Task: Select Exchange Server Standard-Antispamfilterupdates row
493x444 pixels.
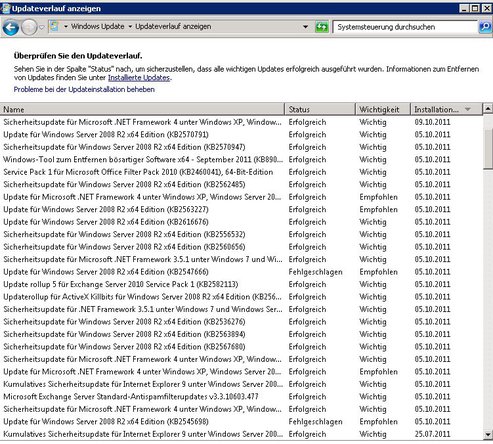Action: click(241, 397)
